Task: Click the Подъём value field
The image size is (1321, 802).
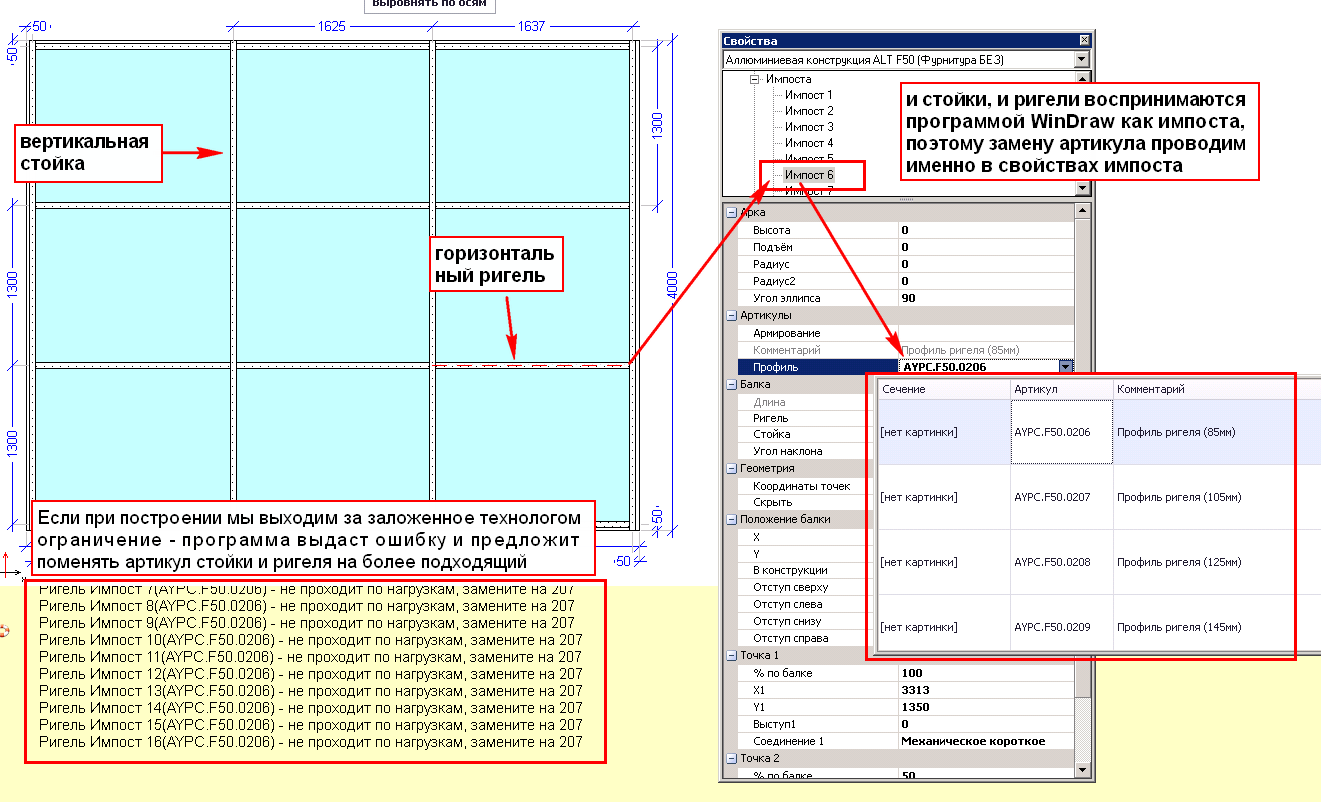Action: click(986, 247)
